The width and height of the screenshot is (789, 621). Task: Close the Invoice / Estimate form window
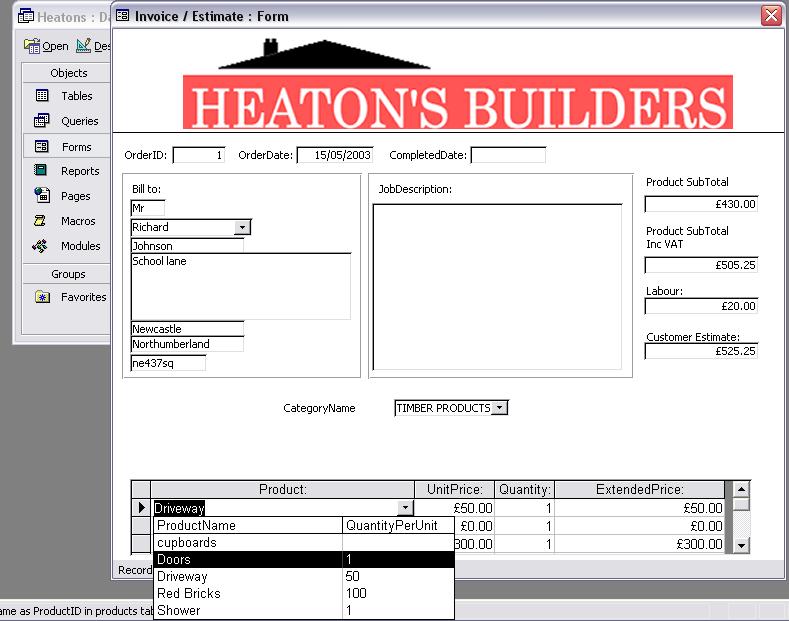(771, 16)
